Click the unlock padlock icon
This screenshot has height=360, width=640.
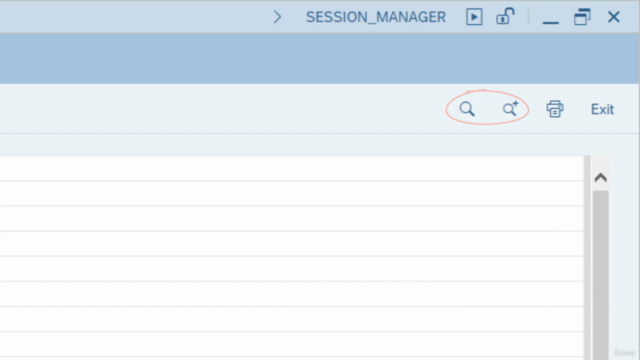(x=505, y=17)
